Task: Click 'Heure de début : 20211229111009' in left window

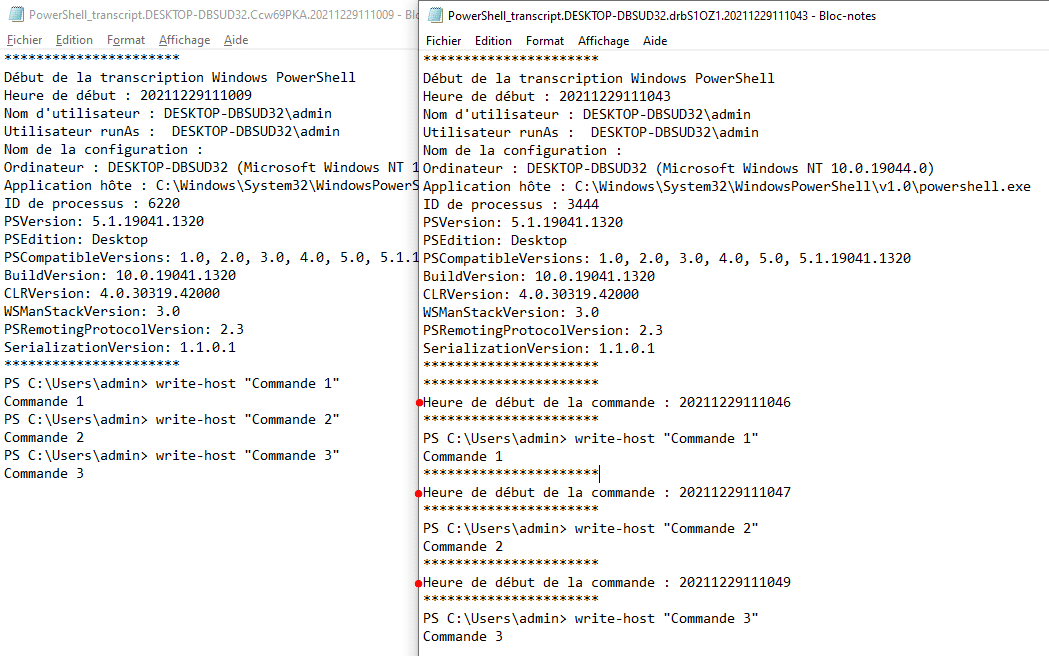Action: [128, 96]
